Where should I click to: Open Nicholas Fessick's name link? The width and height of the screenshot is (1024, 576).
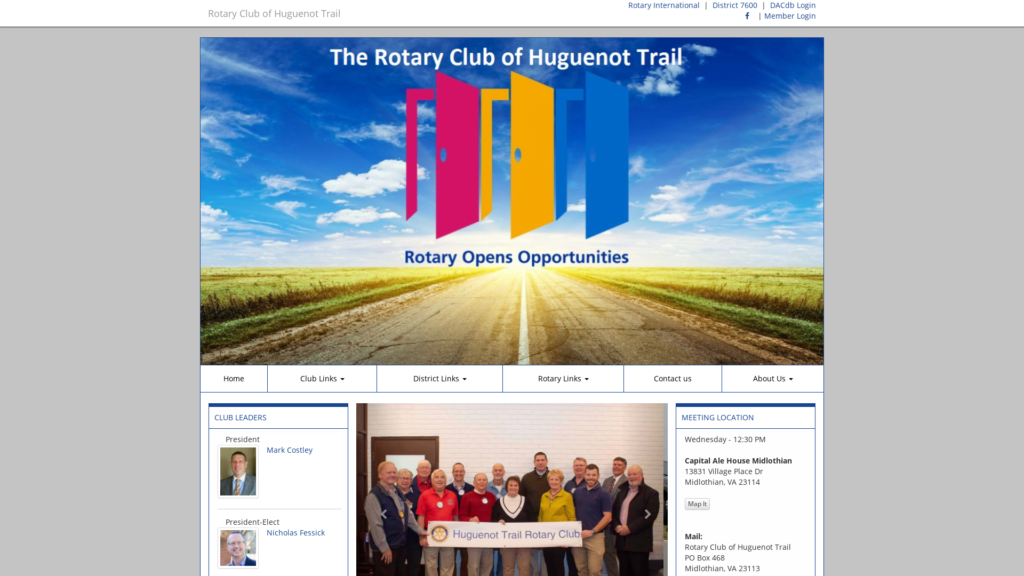pyautogui.click(x=295, y=533)
